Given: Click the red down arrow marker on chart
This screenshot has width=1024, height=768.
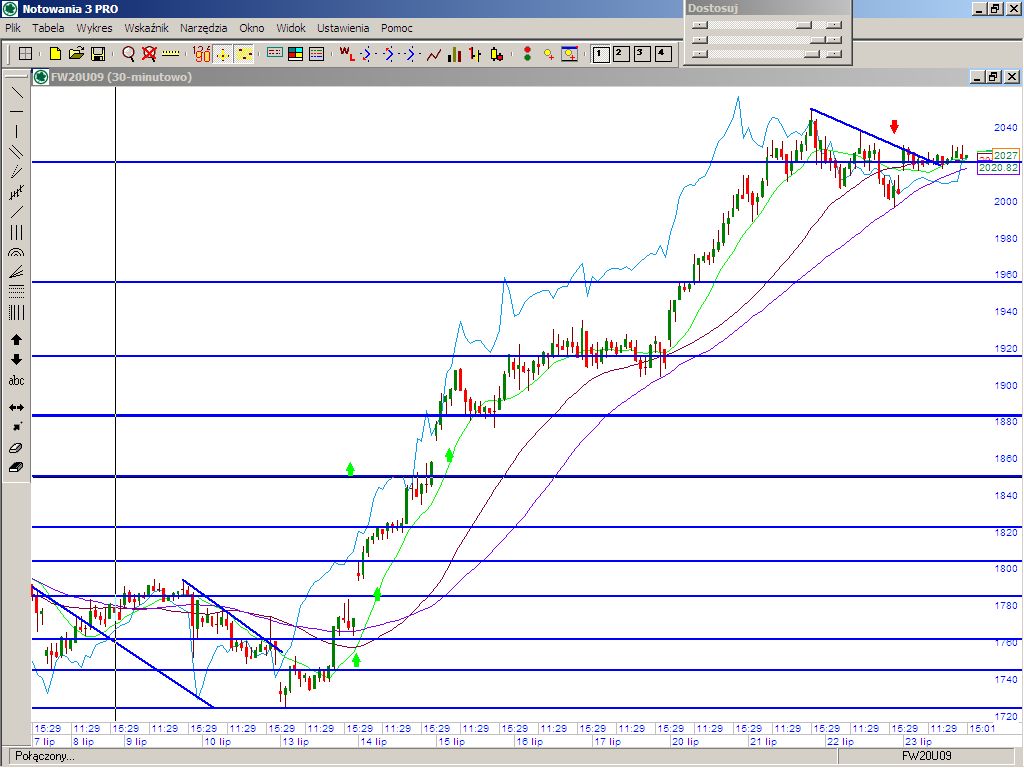Looking at the screenshot, I should click(895, 126).
